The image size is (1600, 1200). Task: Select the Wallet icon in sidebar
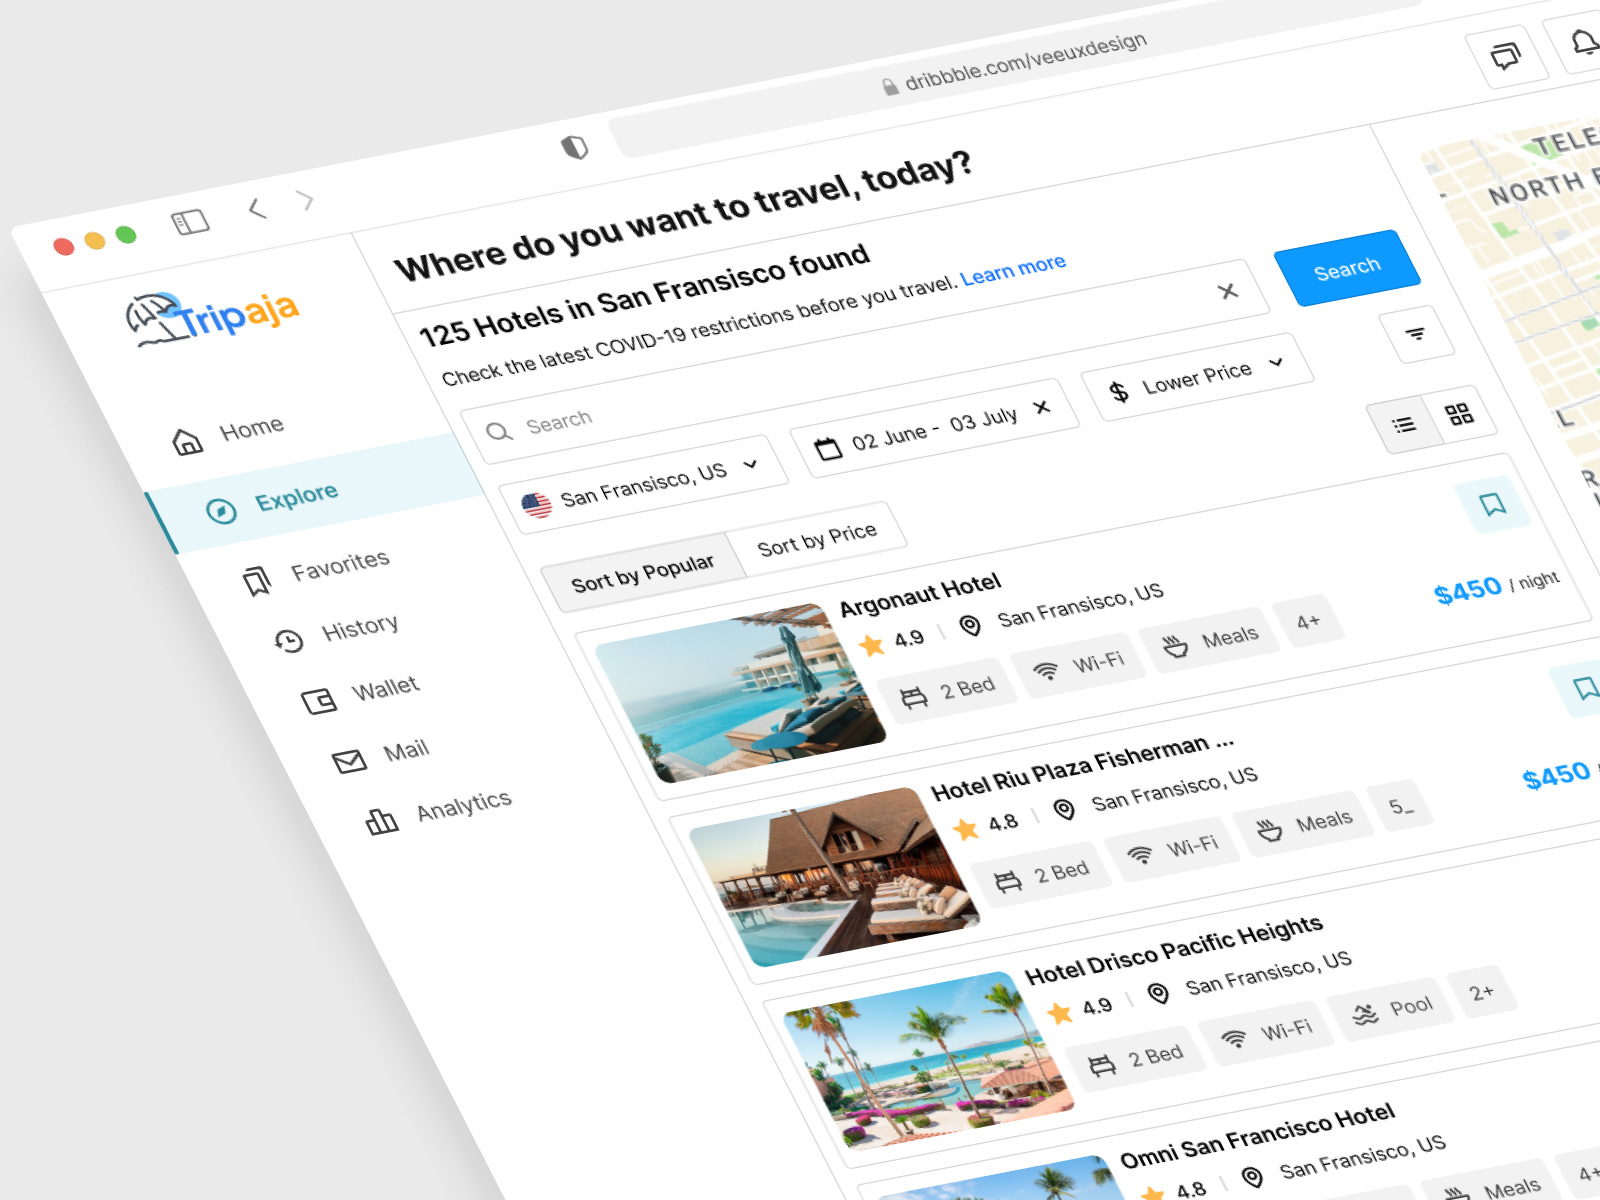(318, 701)
